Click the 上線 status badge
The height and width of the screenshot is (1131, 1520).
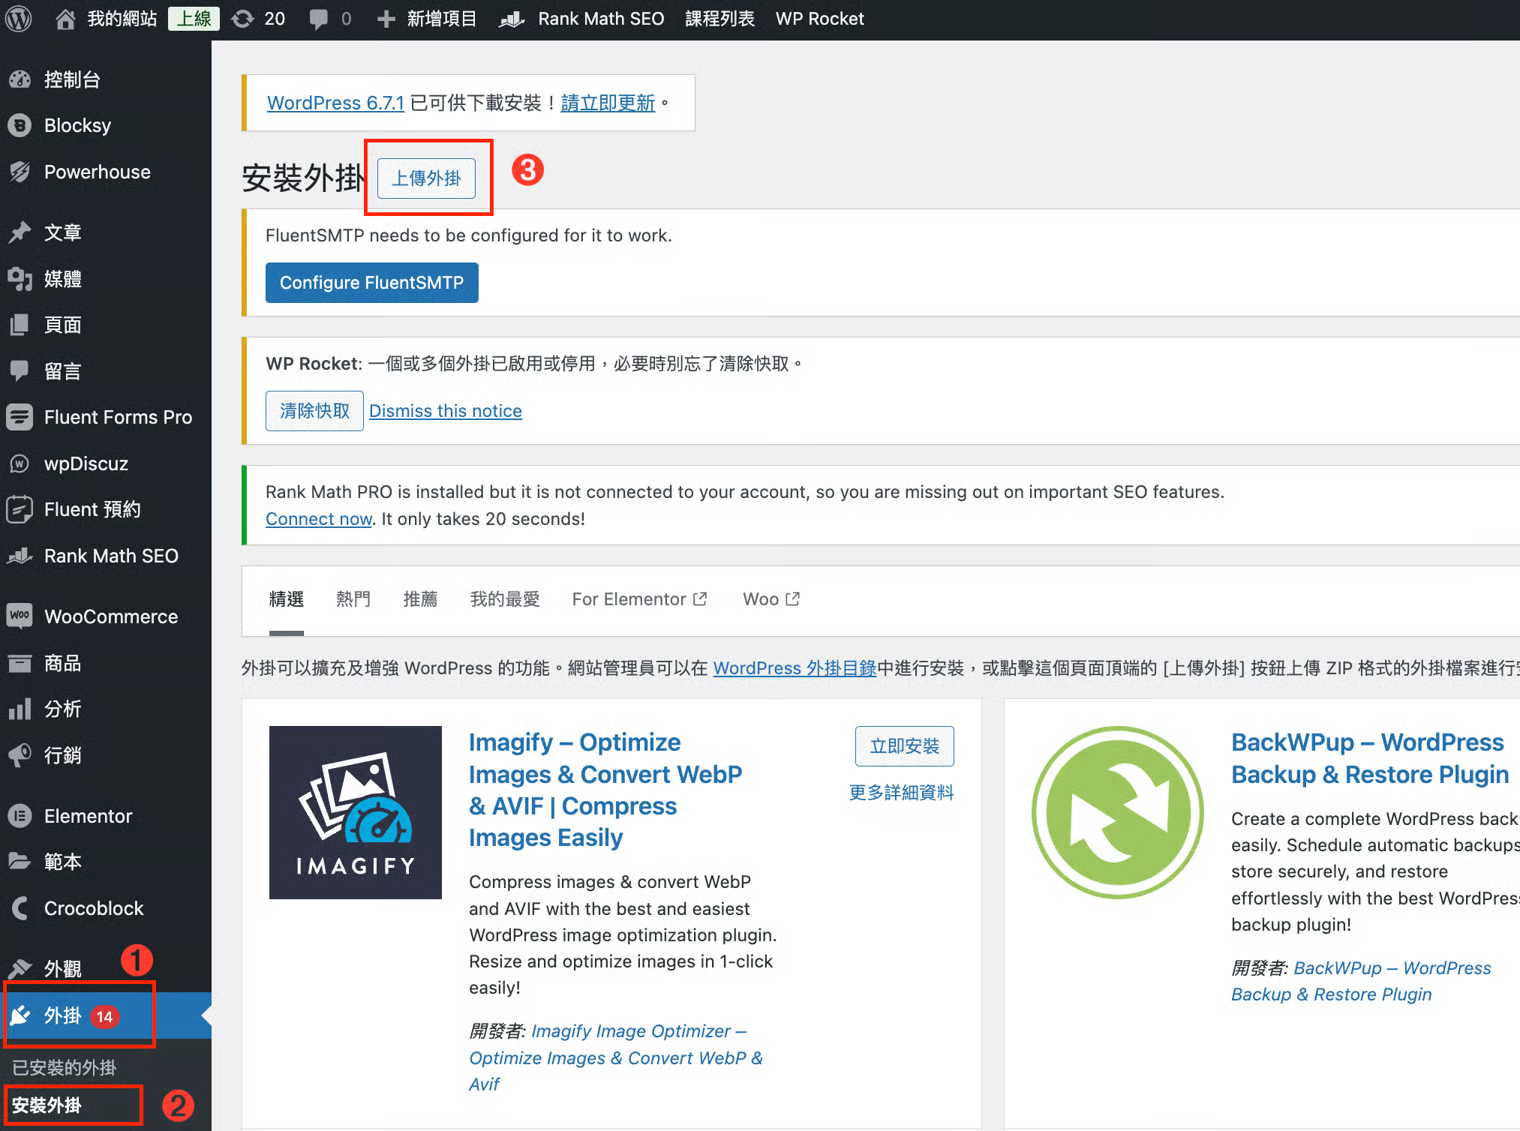tap(193, 19)
